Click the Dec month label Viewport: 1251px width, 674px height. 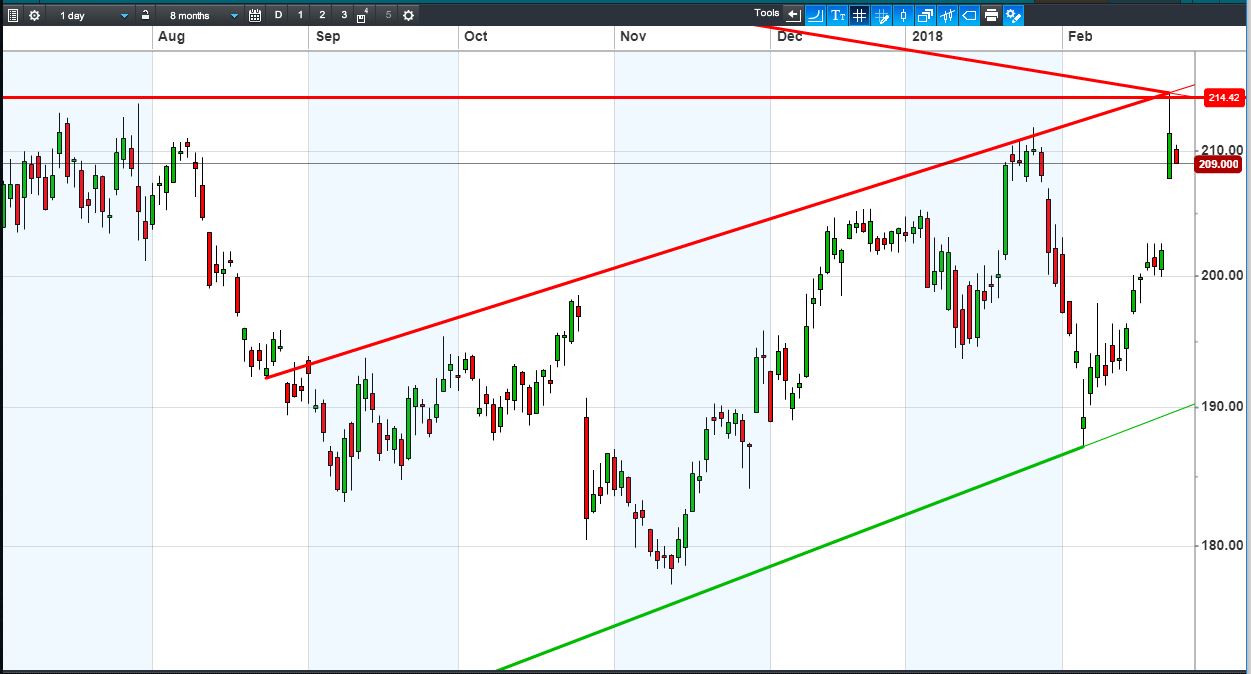click(x=790, y=36)
